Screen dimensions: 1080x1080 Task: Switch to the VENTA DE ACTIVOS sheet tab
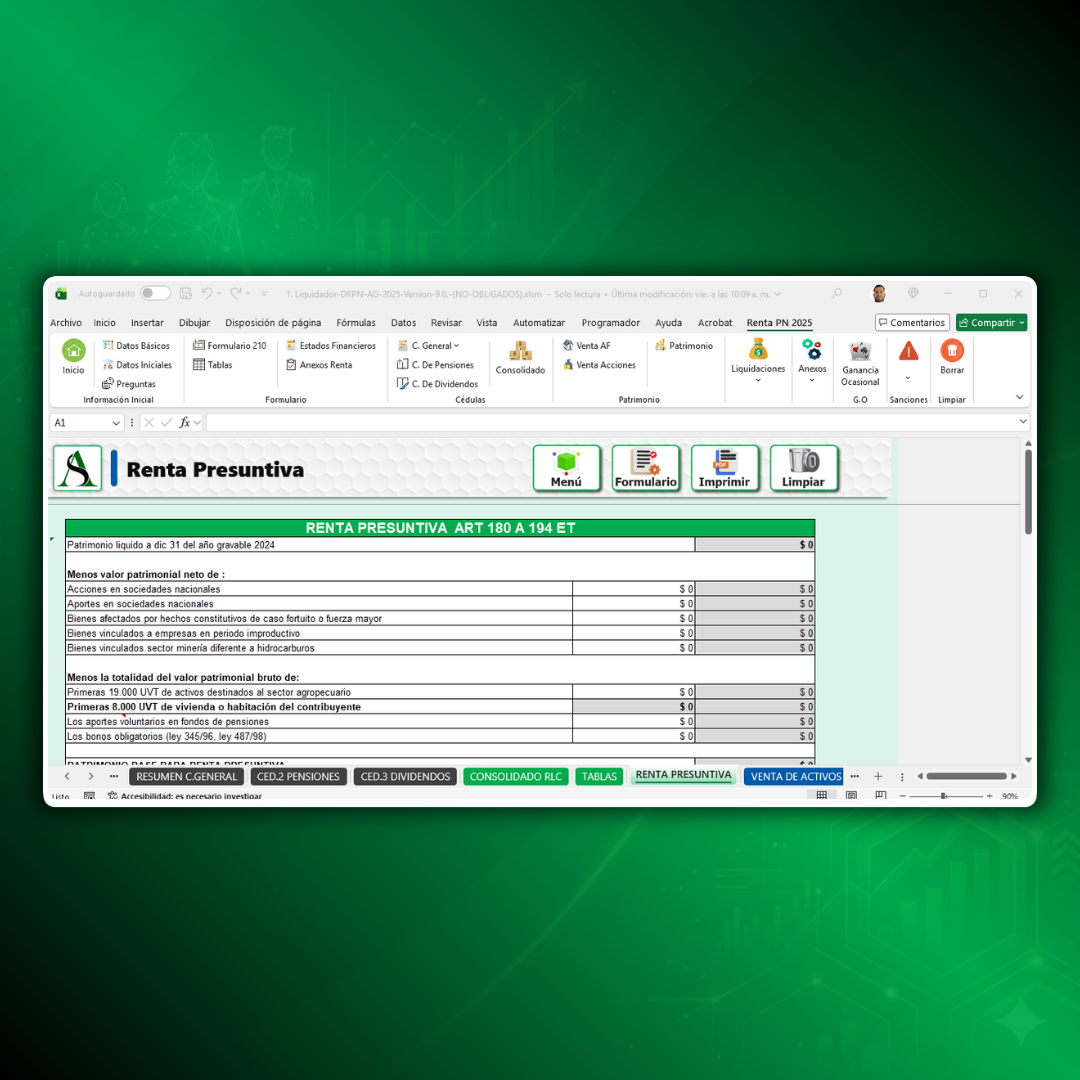795,777
